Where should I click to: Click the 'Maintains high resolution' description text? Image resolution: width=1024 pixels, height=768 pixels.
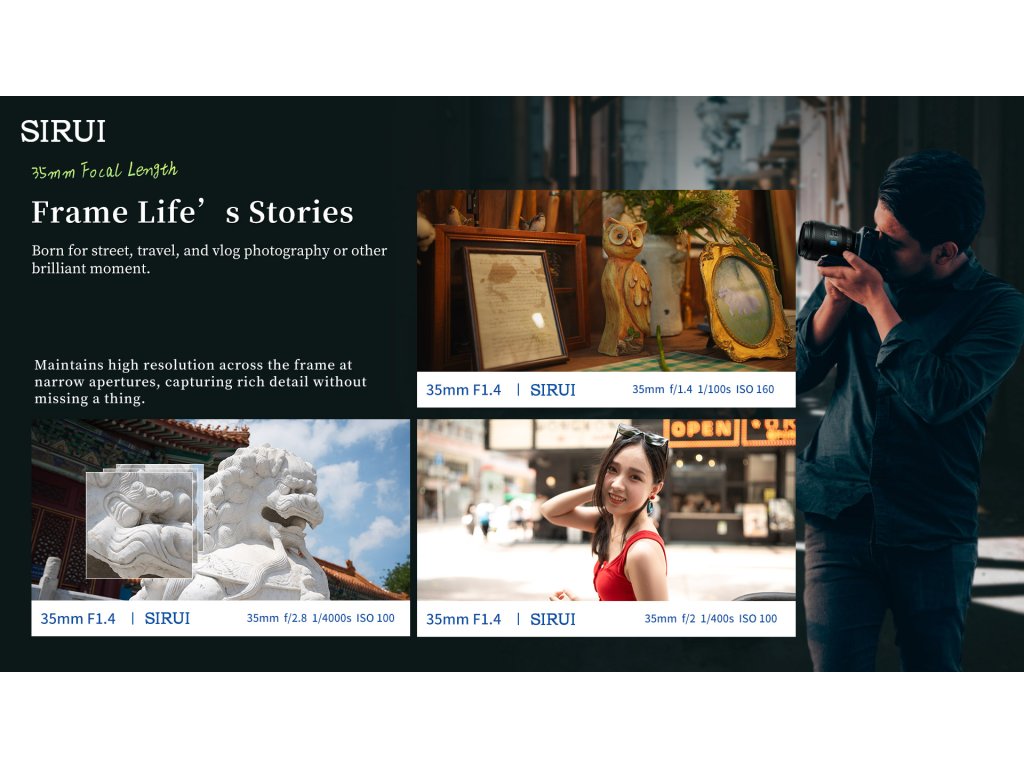200,381
